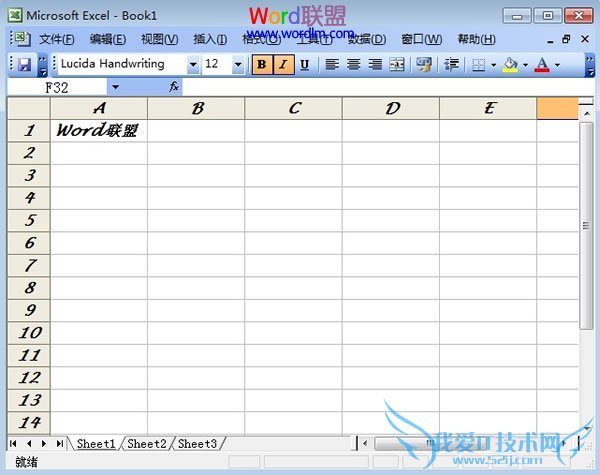600x475 pixels.
Task: Select column B header
Action: point(196,108)
